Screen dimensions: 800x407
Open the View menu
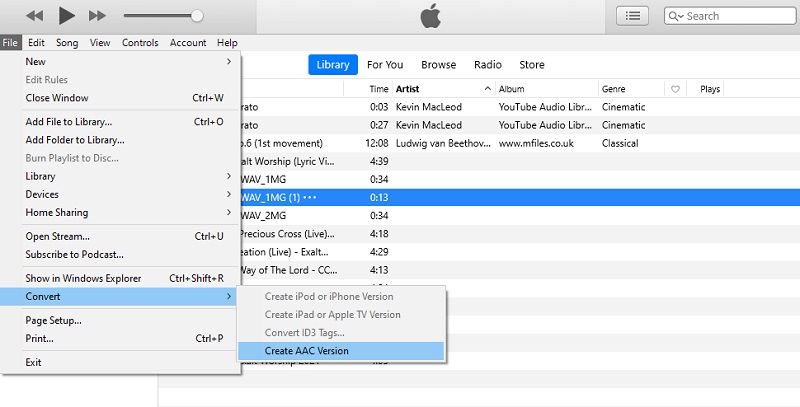pyautogui.click(x=100, y=43)
